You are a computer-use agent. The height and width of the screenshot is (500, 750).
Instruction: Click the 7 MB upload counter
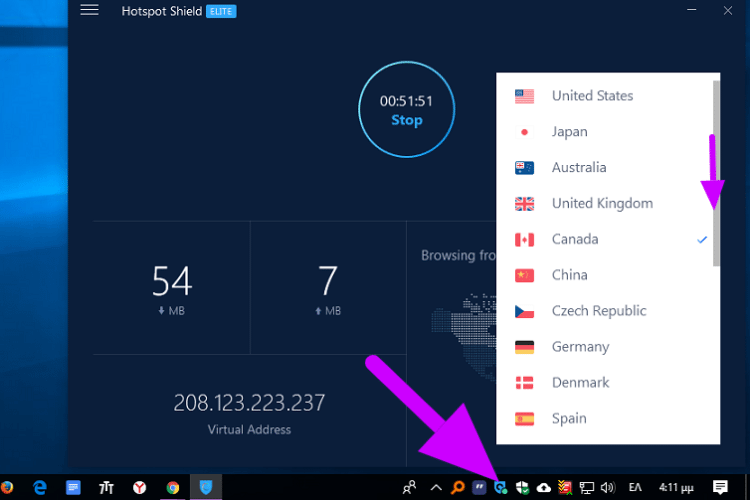click(328, 289)
